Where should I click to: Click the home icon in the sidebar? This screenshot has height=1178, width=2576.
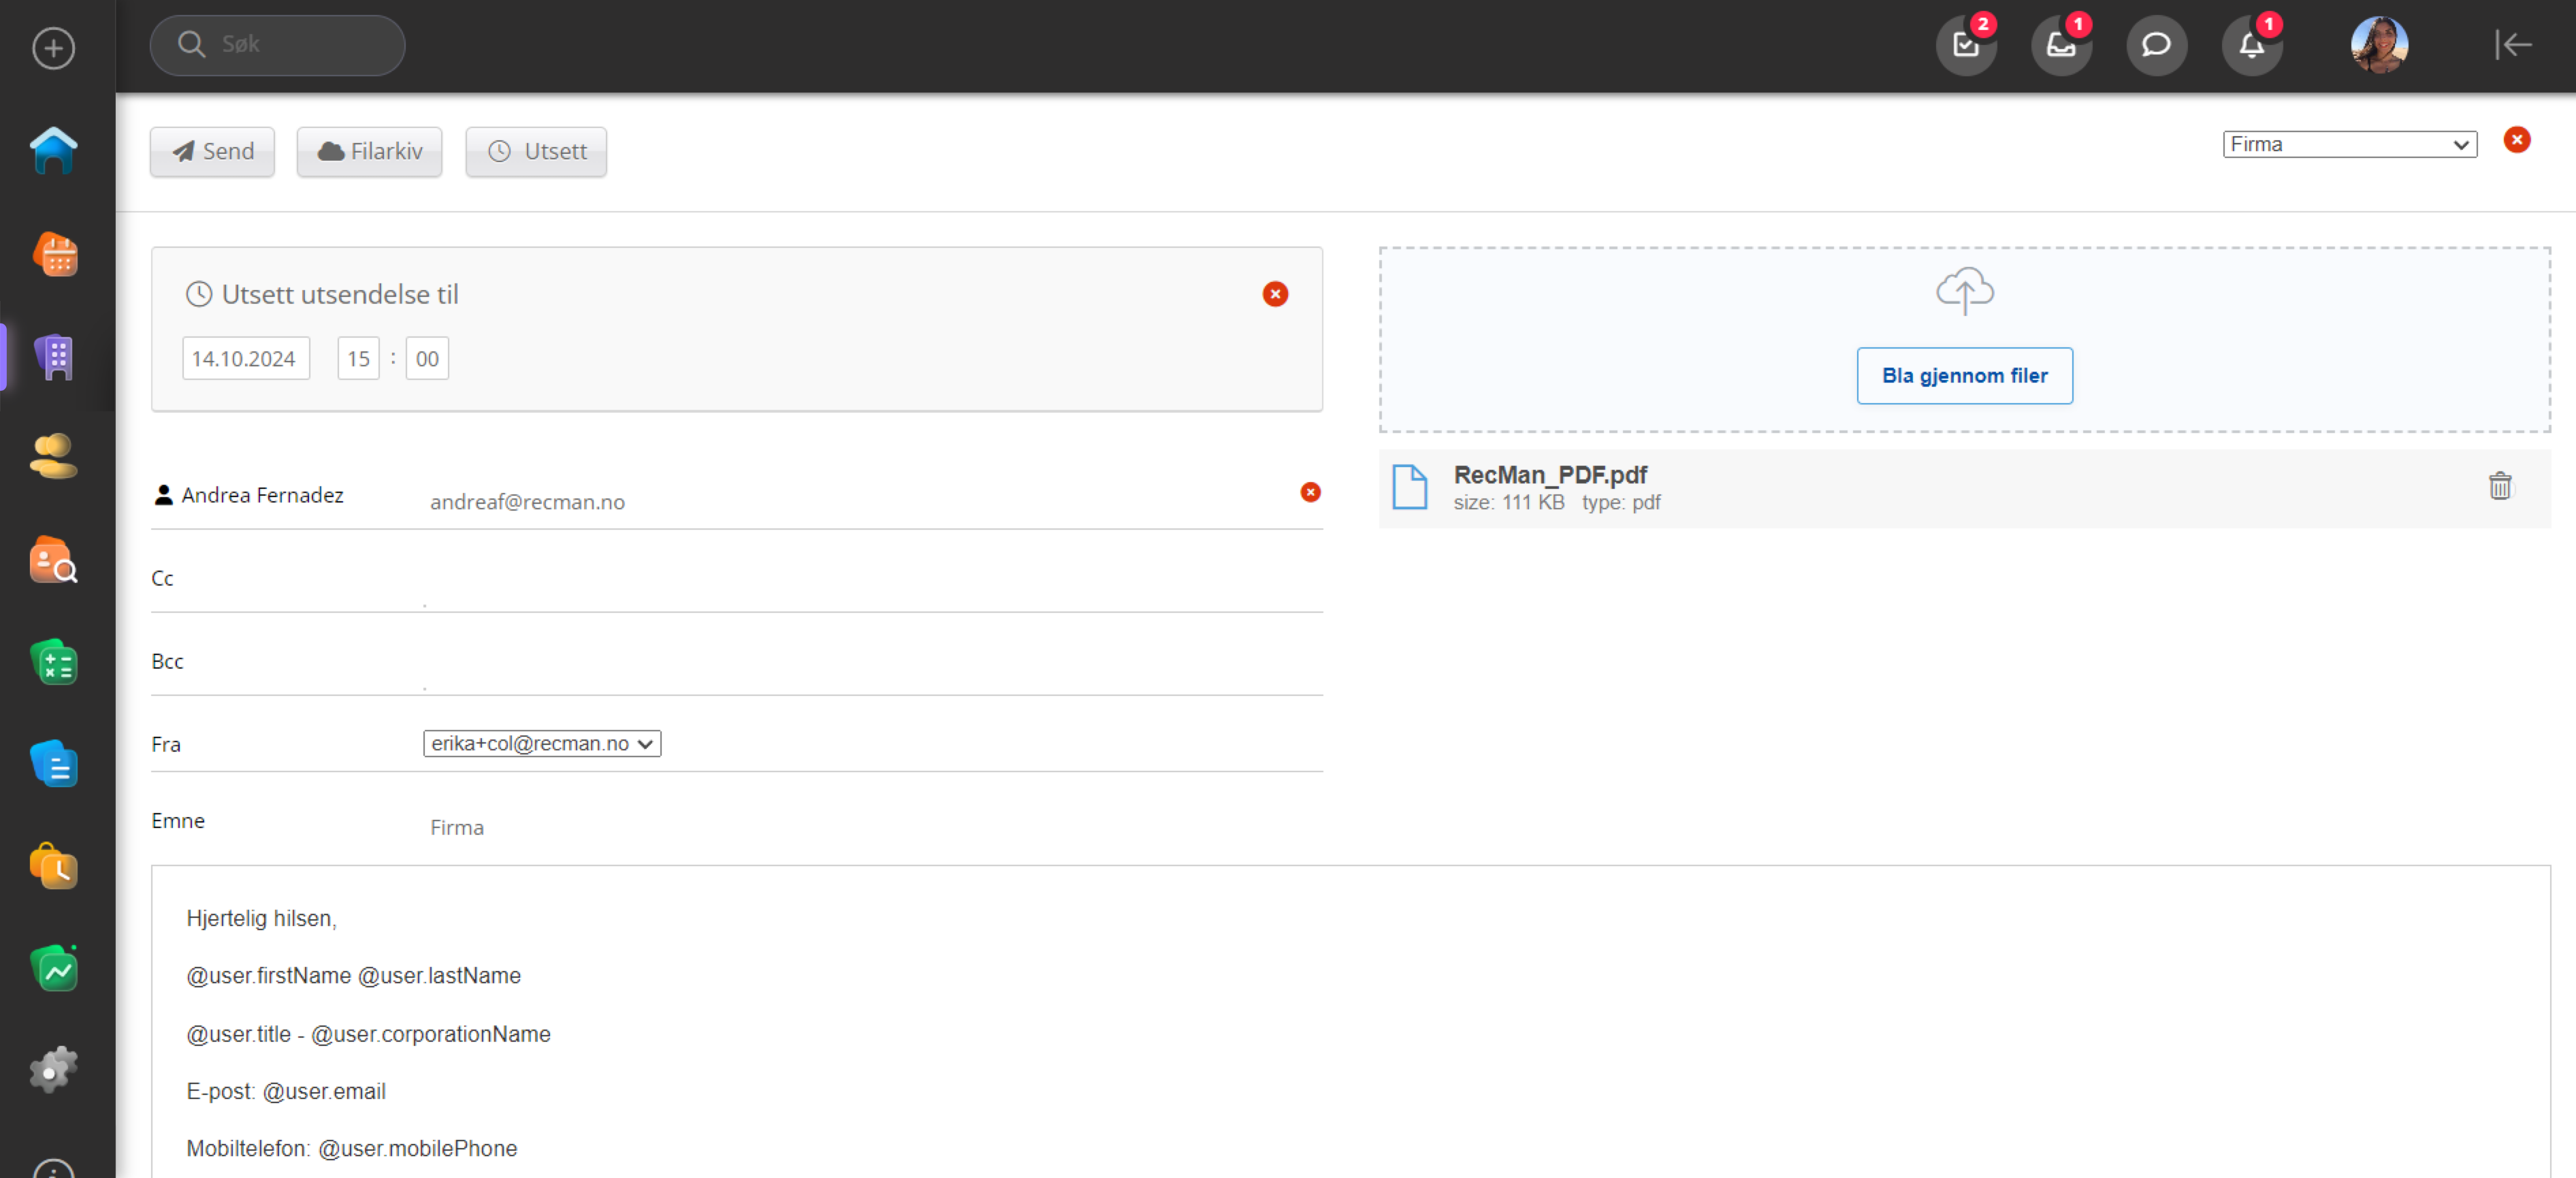point(54,150)
